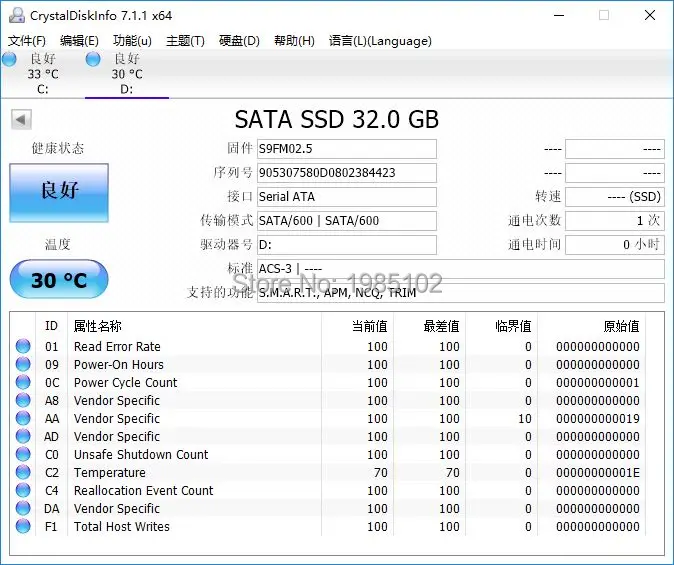Click the power-on hours field 0 小时

(615, 245)
